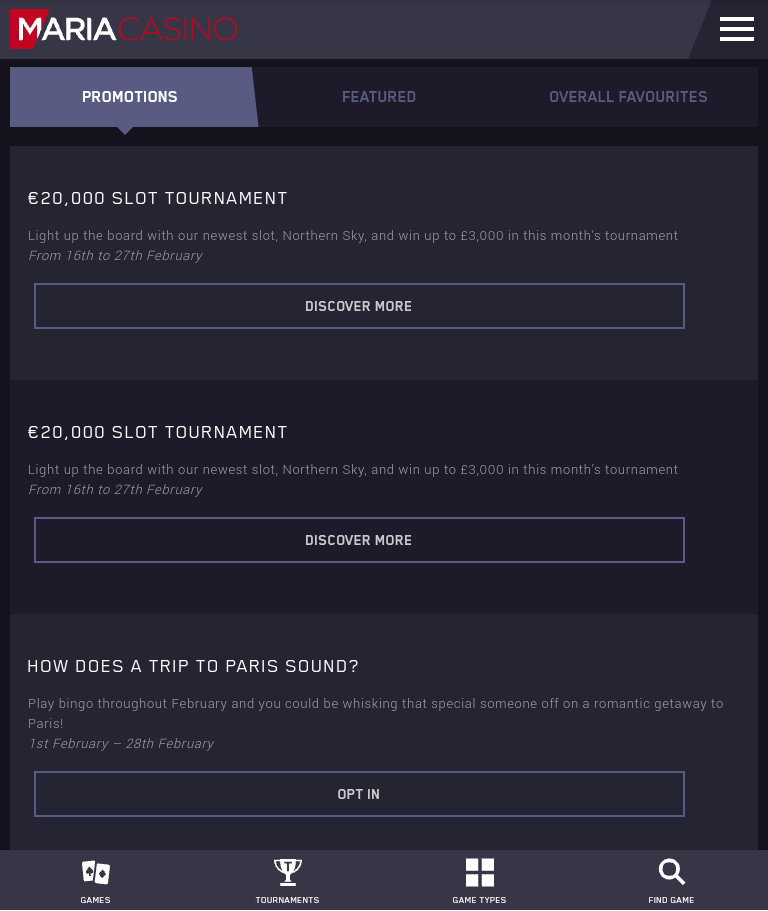
Task: Click the Find Game magnifier icon
Action: click(x=672, y=872)
